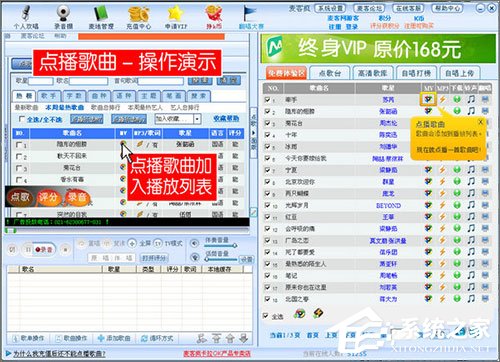
Task: Click the move-down arrow icon in playlist toolbar
Action: [x=244, y=338]
